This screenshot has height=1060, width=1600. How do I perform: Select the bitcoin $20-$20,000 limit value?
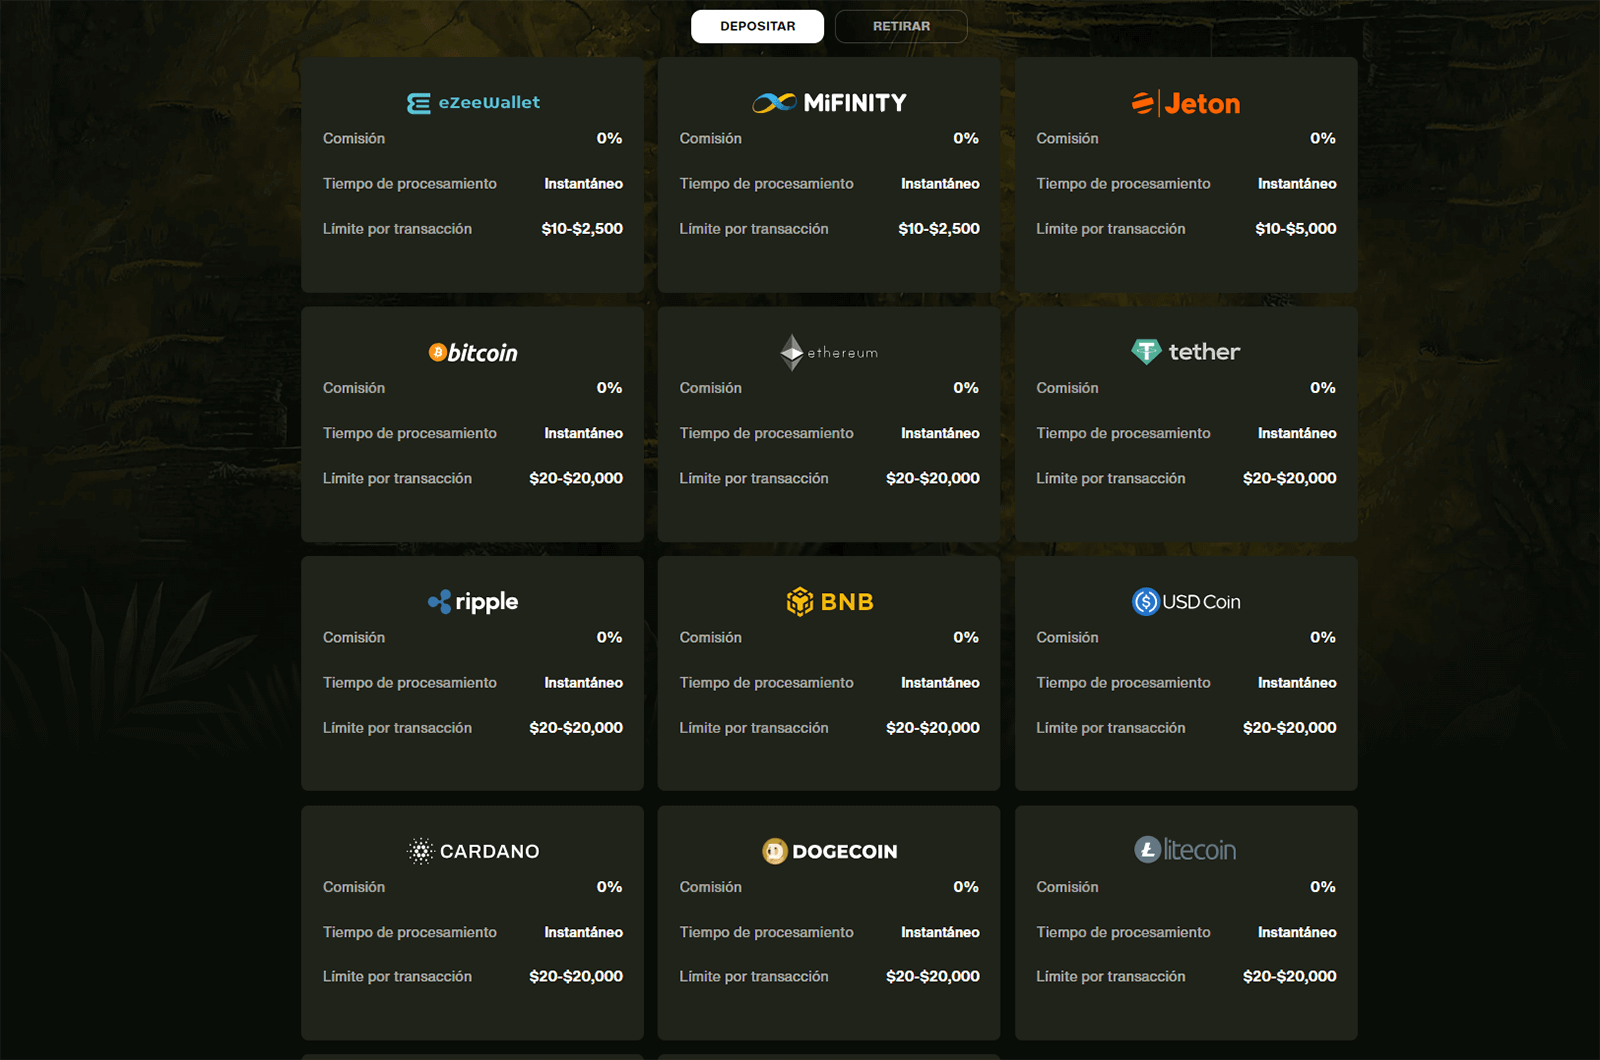coord(576,478)
